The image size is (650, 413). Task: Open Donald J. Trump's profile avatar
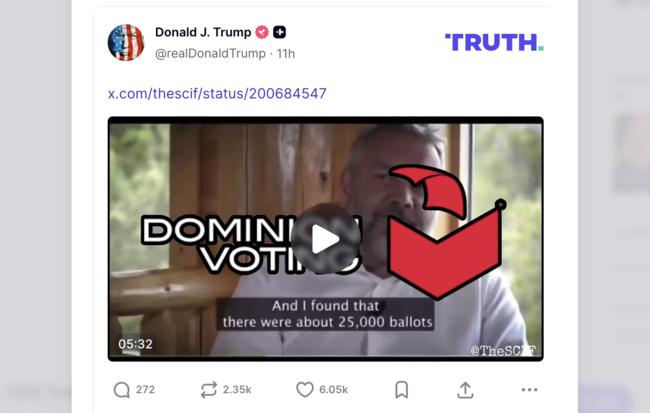(x=126, y=43)
